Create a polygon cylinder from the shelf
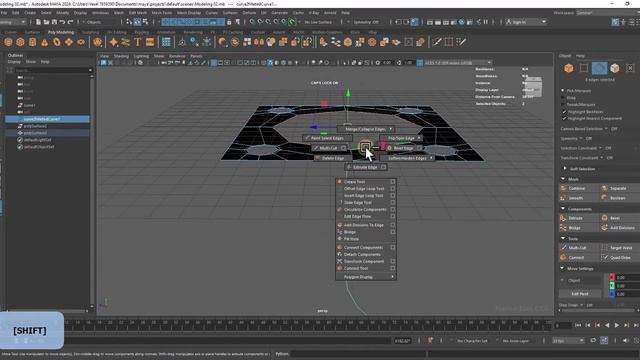Image resolution: width=640 pixels, height=360 pixels. tap(32, 42)
